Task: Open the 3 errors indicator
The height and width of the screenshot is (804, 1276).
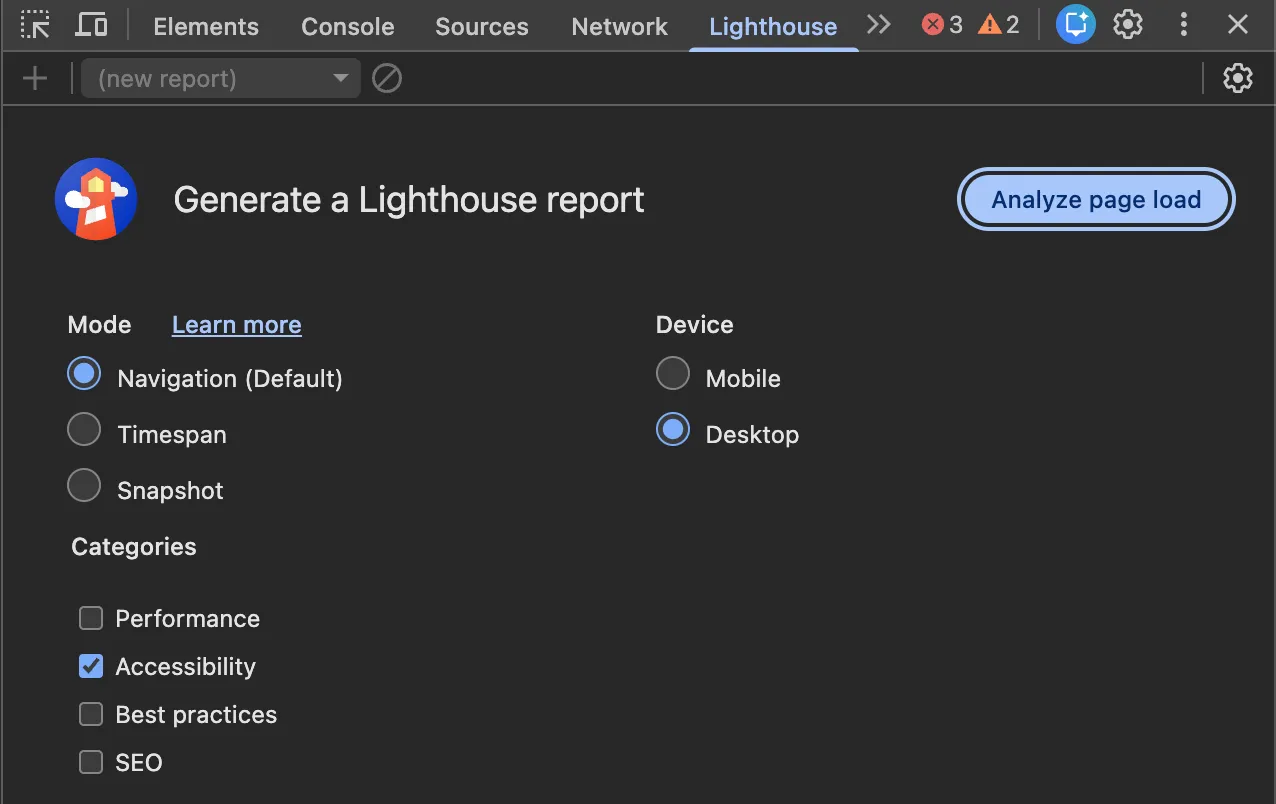Action: (942, 25)
